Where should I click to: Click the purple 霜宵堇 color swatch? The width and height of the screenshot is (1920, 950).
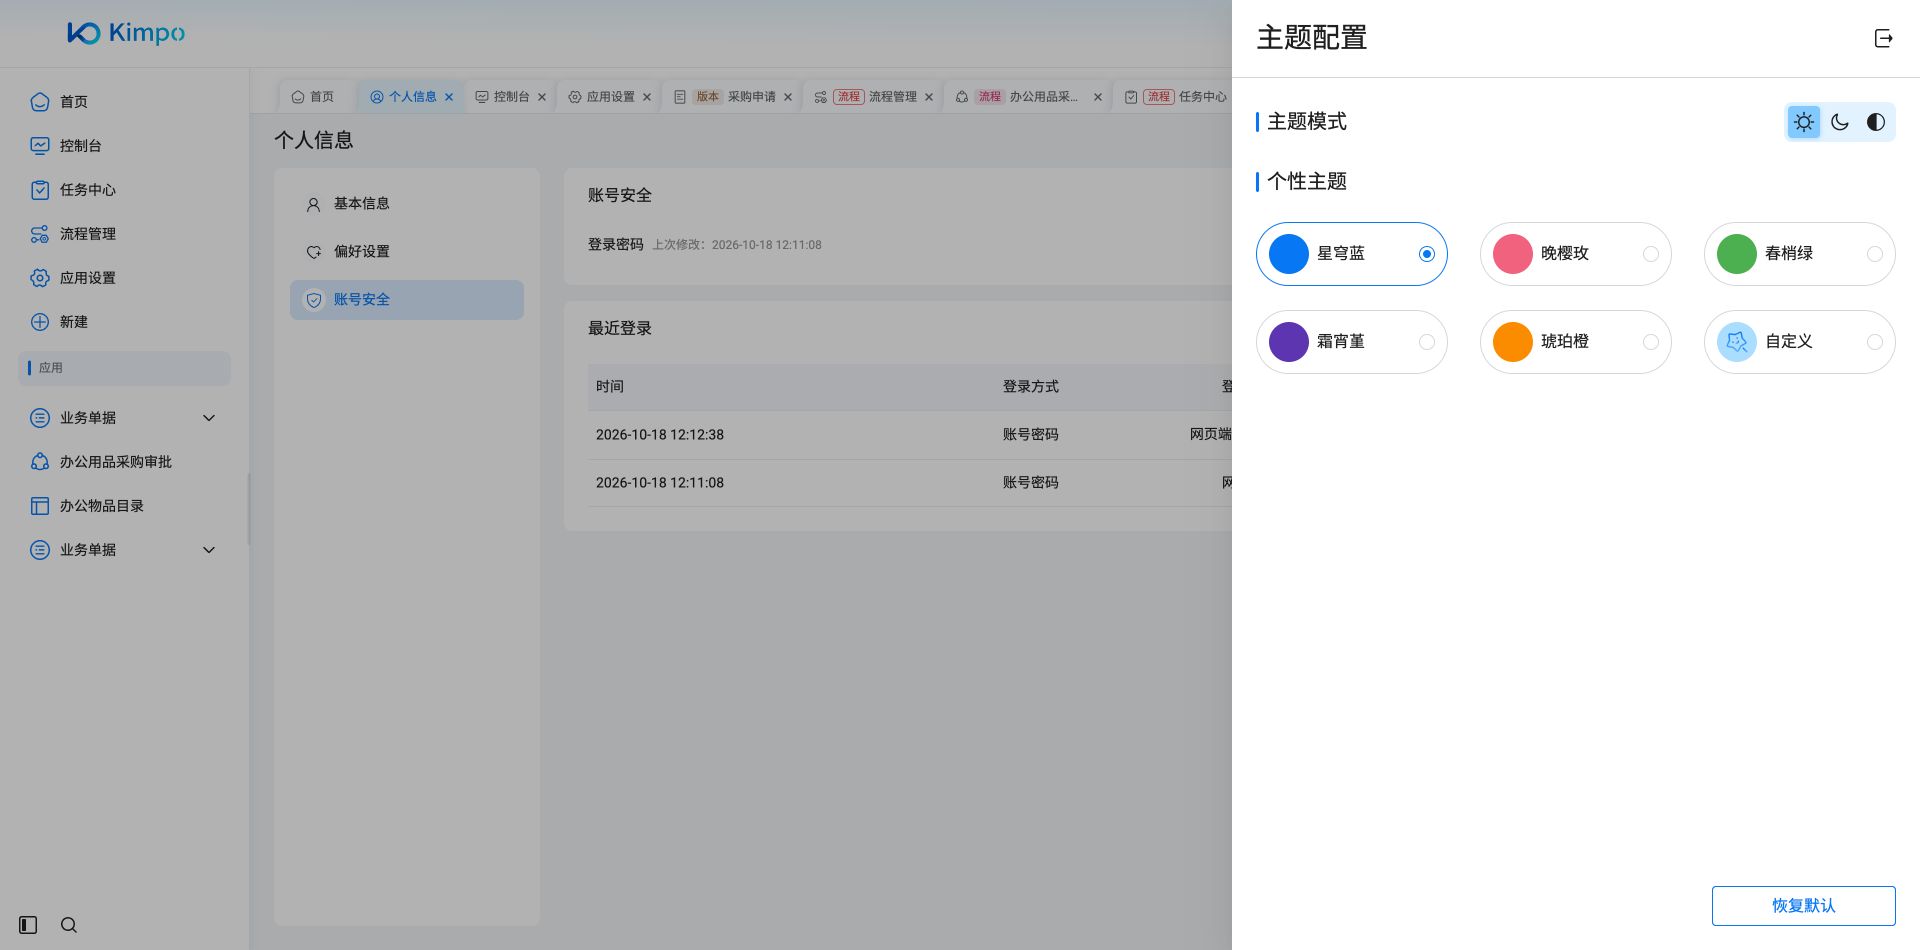1289,342
